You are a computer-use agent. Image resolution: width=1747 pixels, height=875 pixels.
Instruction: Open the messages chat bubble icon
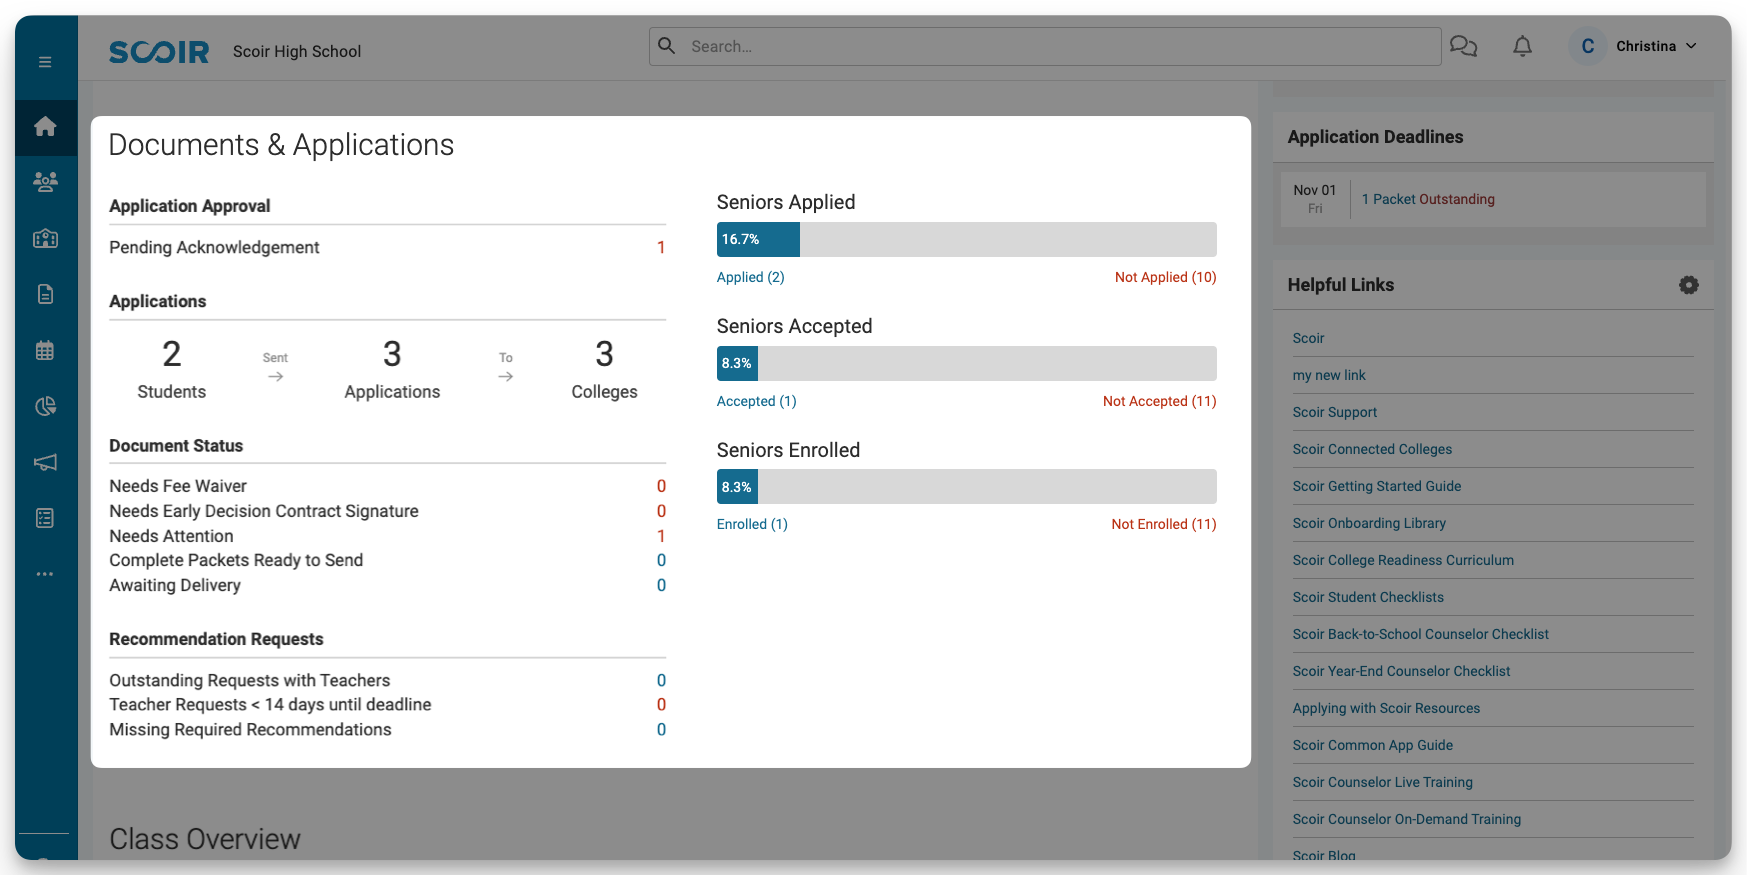click(1463, 46)
